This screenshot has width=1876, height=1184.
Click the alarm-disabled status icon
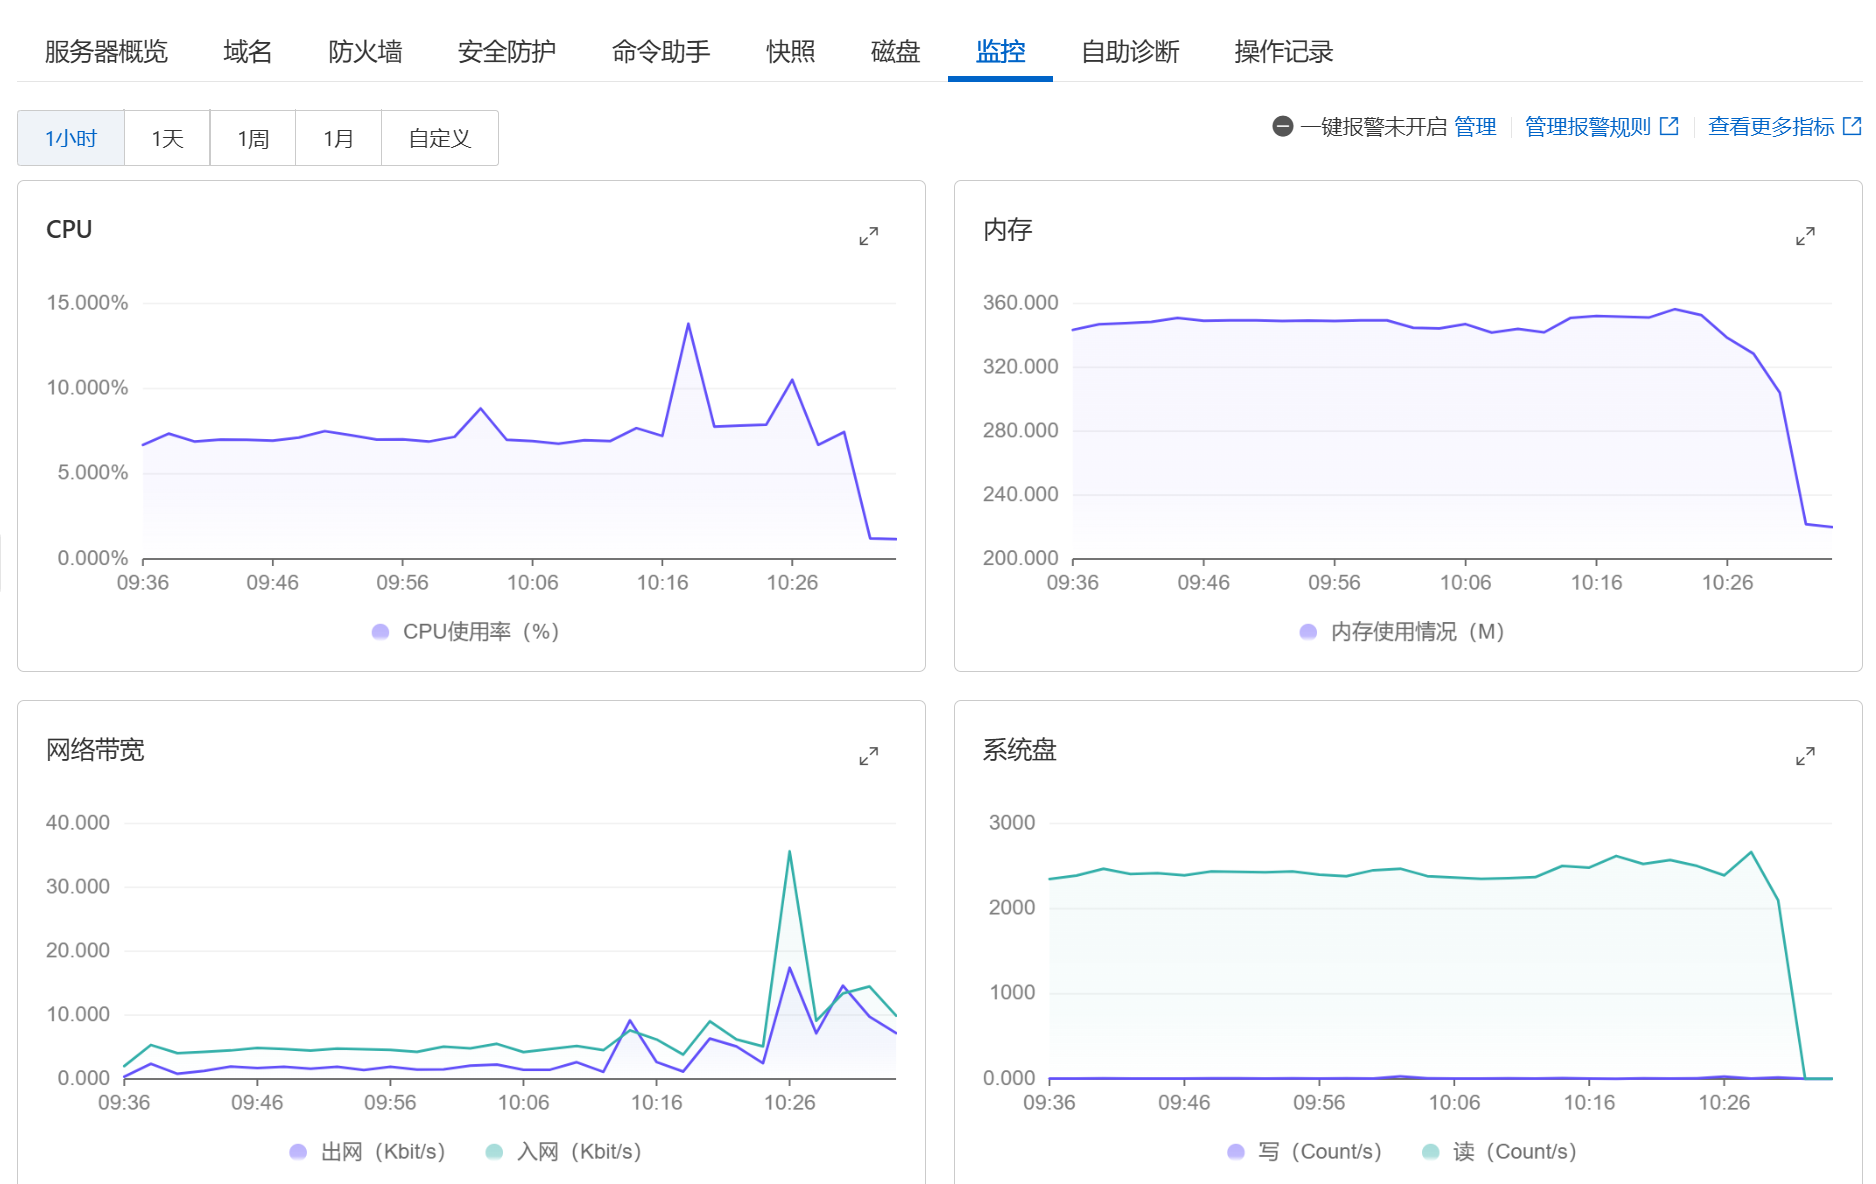pos(1282,126)
